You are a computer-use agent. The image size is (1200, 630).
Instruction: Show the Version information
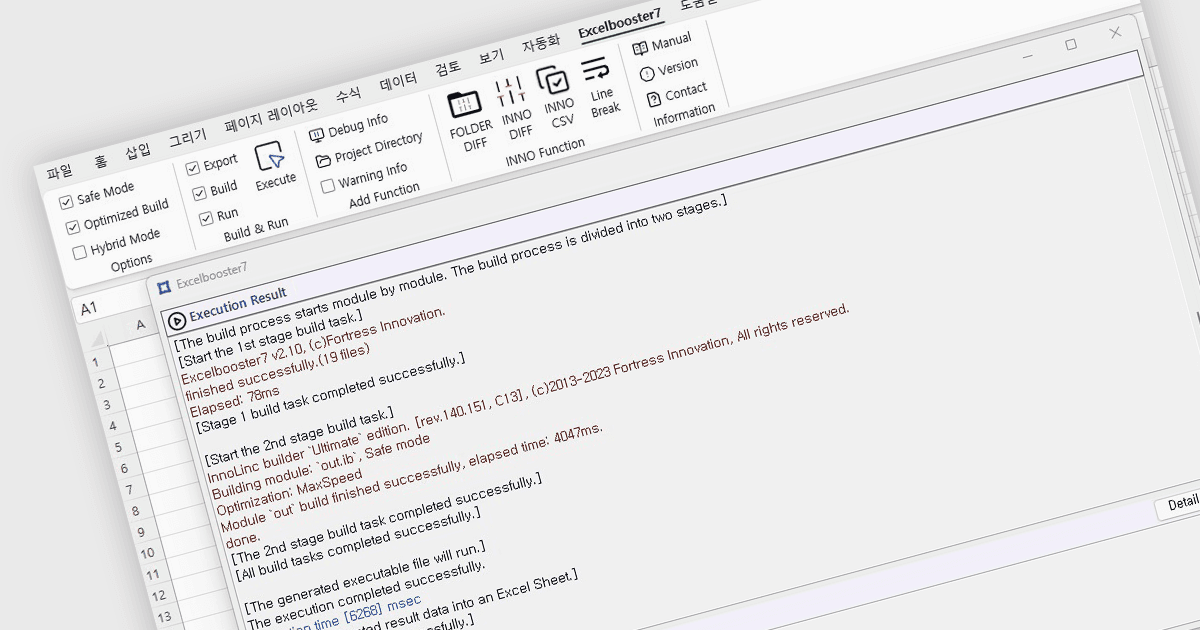[668, 69]
